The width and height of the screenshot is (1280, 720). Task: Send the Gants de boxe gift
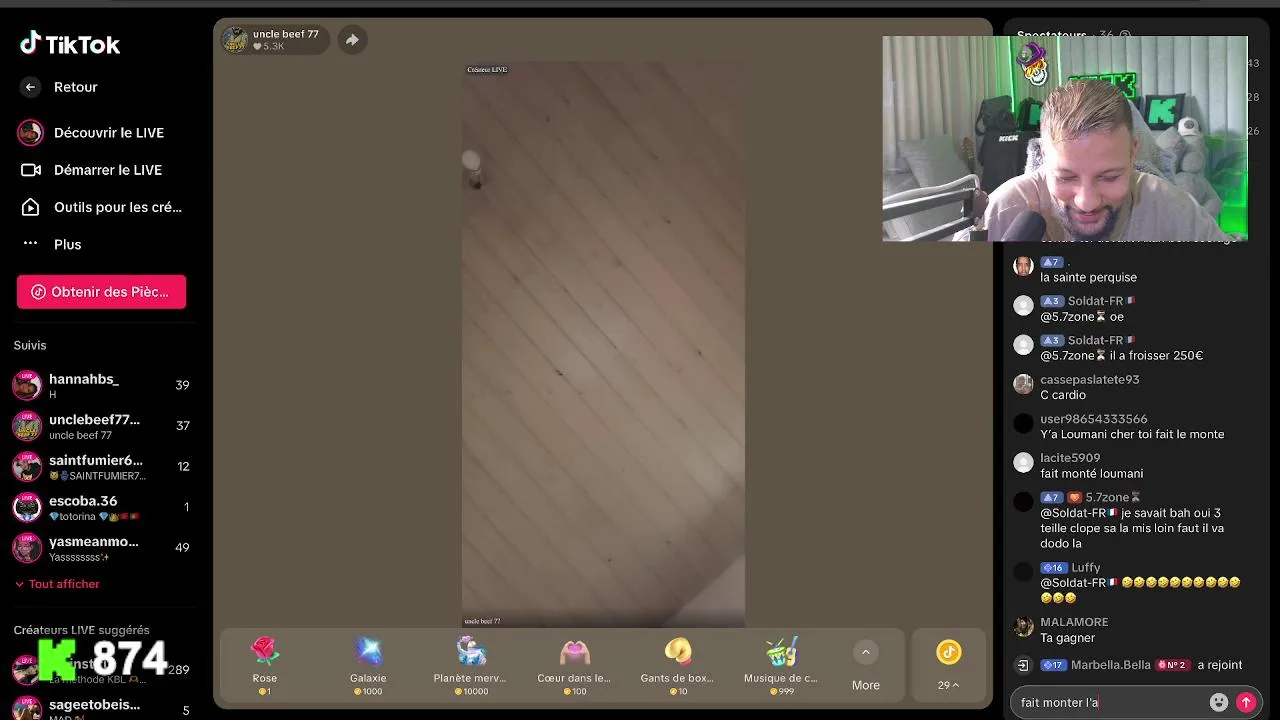tap(677, 665)
